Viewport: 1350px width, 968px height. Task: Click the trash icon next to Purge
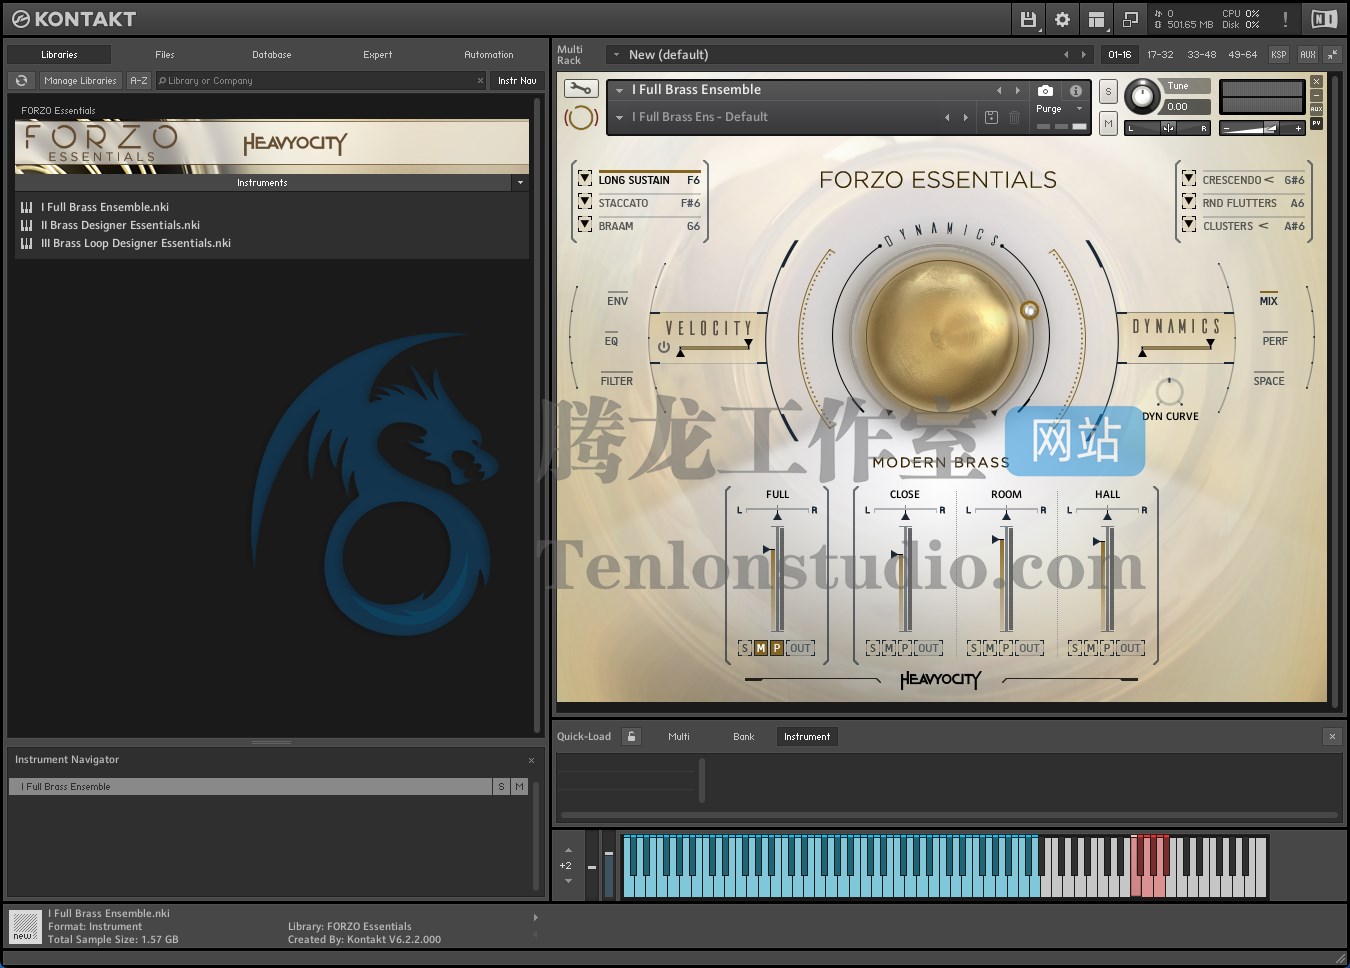pyautogui.click(x=1015, y=117)
